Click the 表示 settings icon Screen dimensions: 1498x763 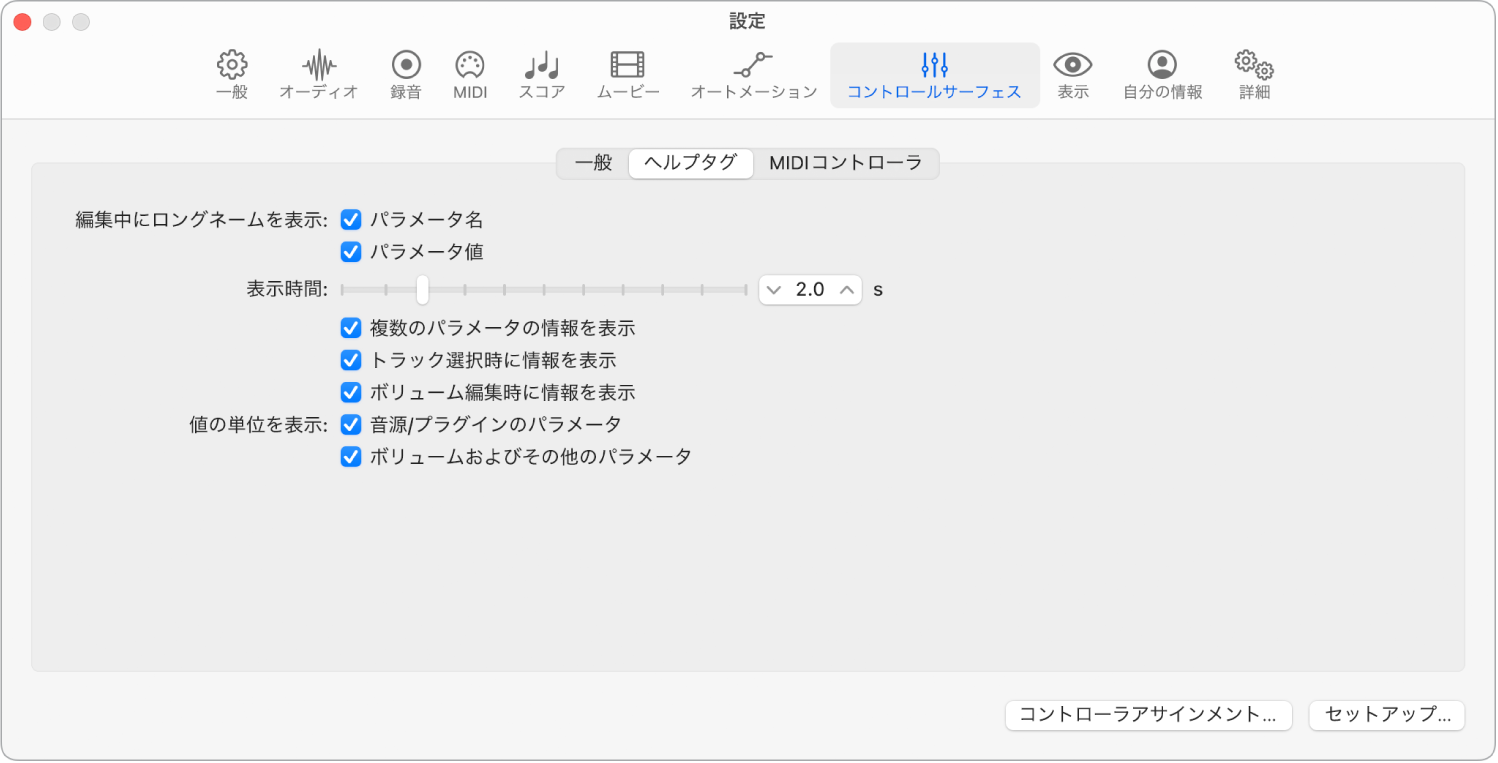pos(1073,74)
